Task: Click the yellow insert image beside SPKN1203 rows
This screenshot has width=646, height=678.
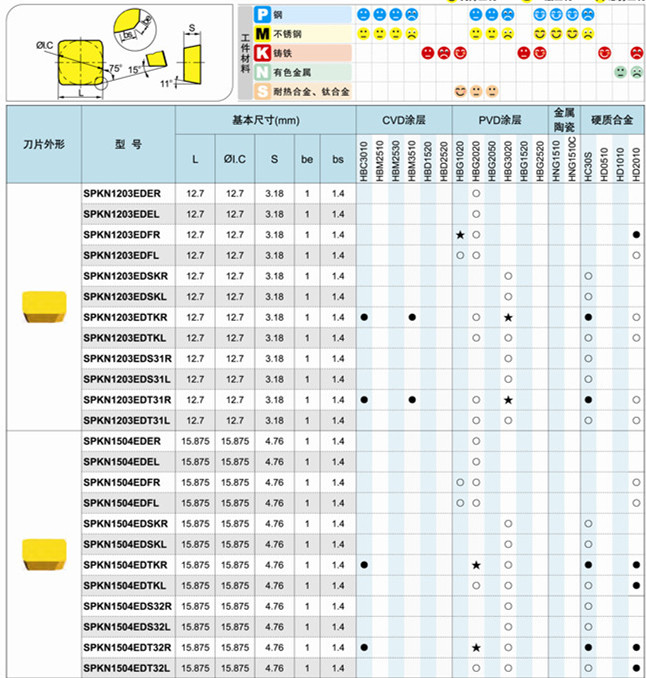Action: (x=43, y=305)
